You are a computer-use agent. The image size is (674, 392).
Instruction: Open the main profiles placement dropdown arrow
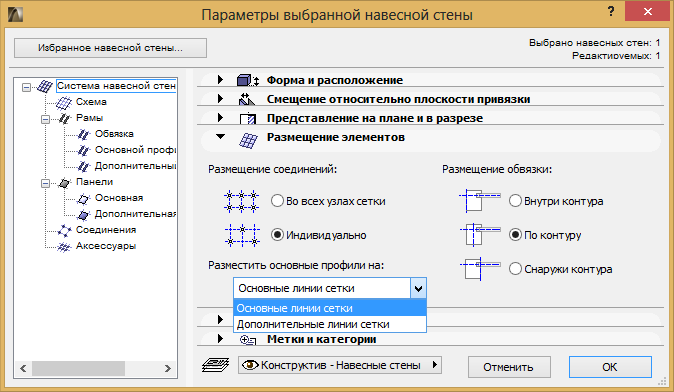click(418, 288)
